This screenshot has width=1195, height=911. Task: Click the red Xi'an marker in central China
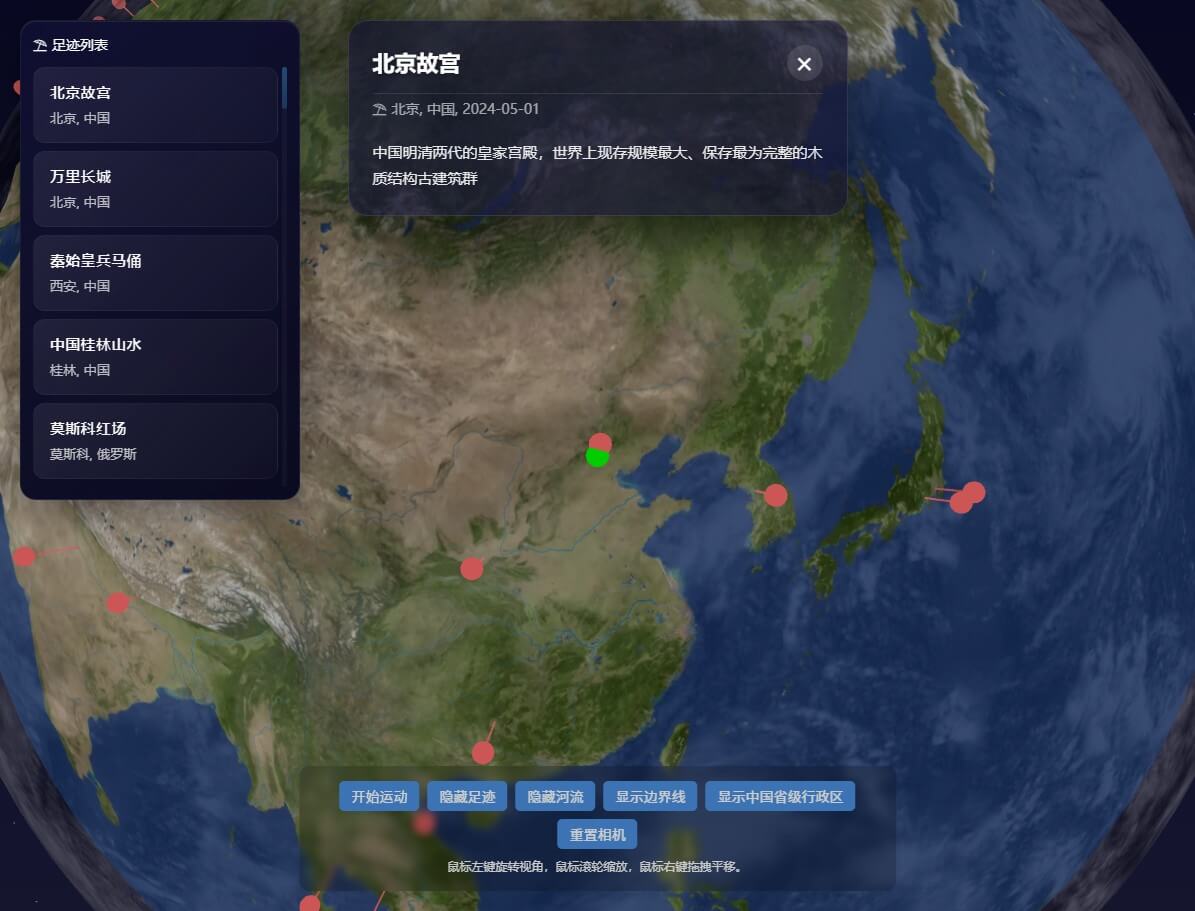[x=472, y=569]
